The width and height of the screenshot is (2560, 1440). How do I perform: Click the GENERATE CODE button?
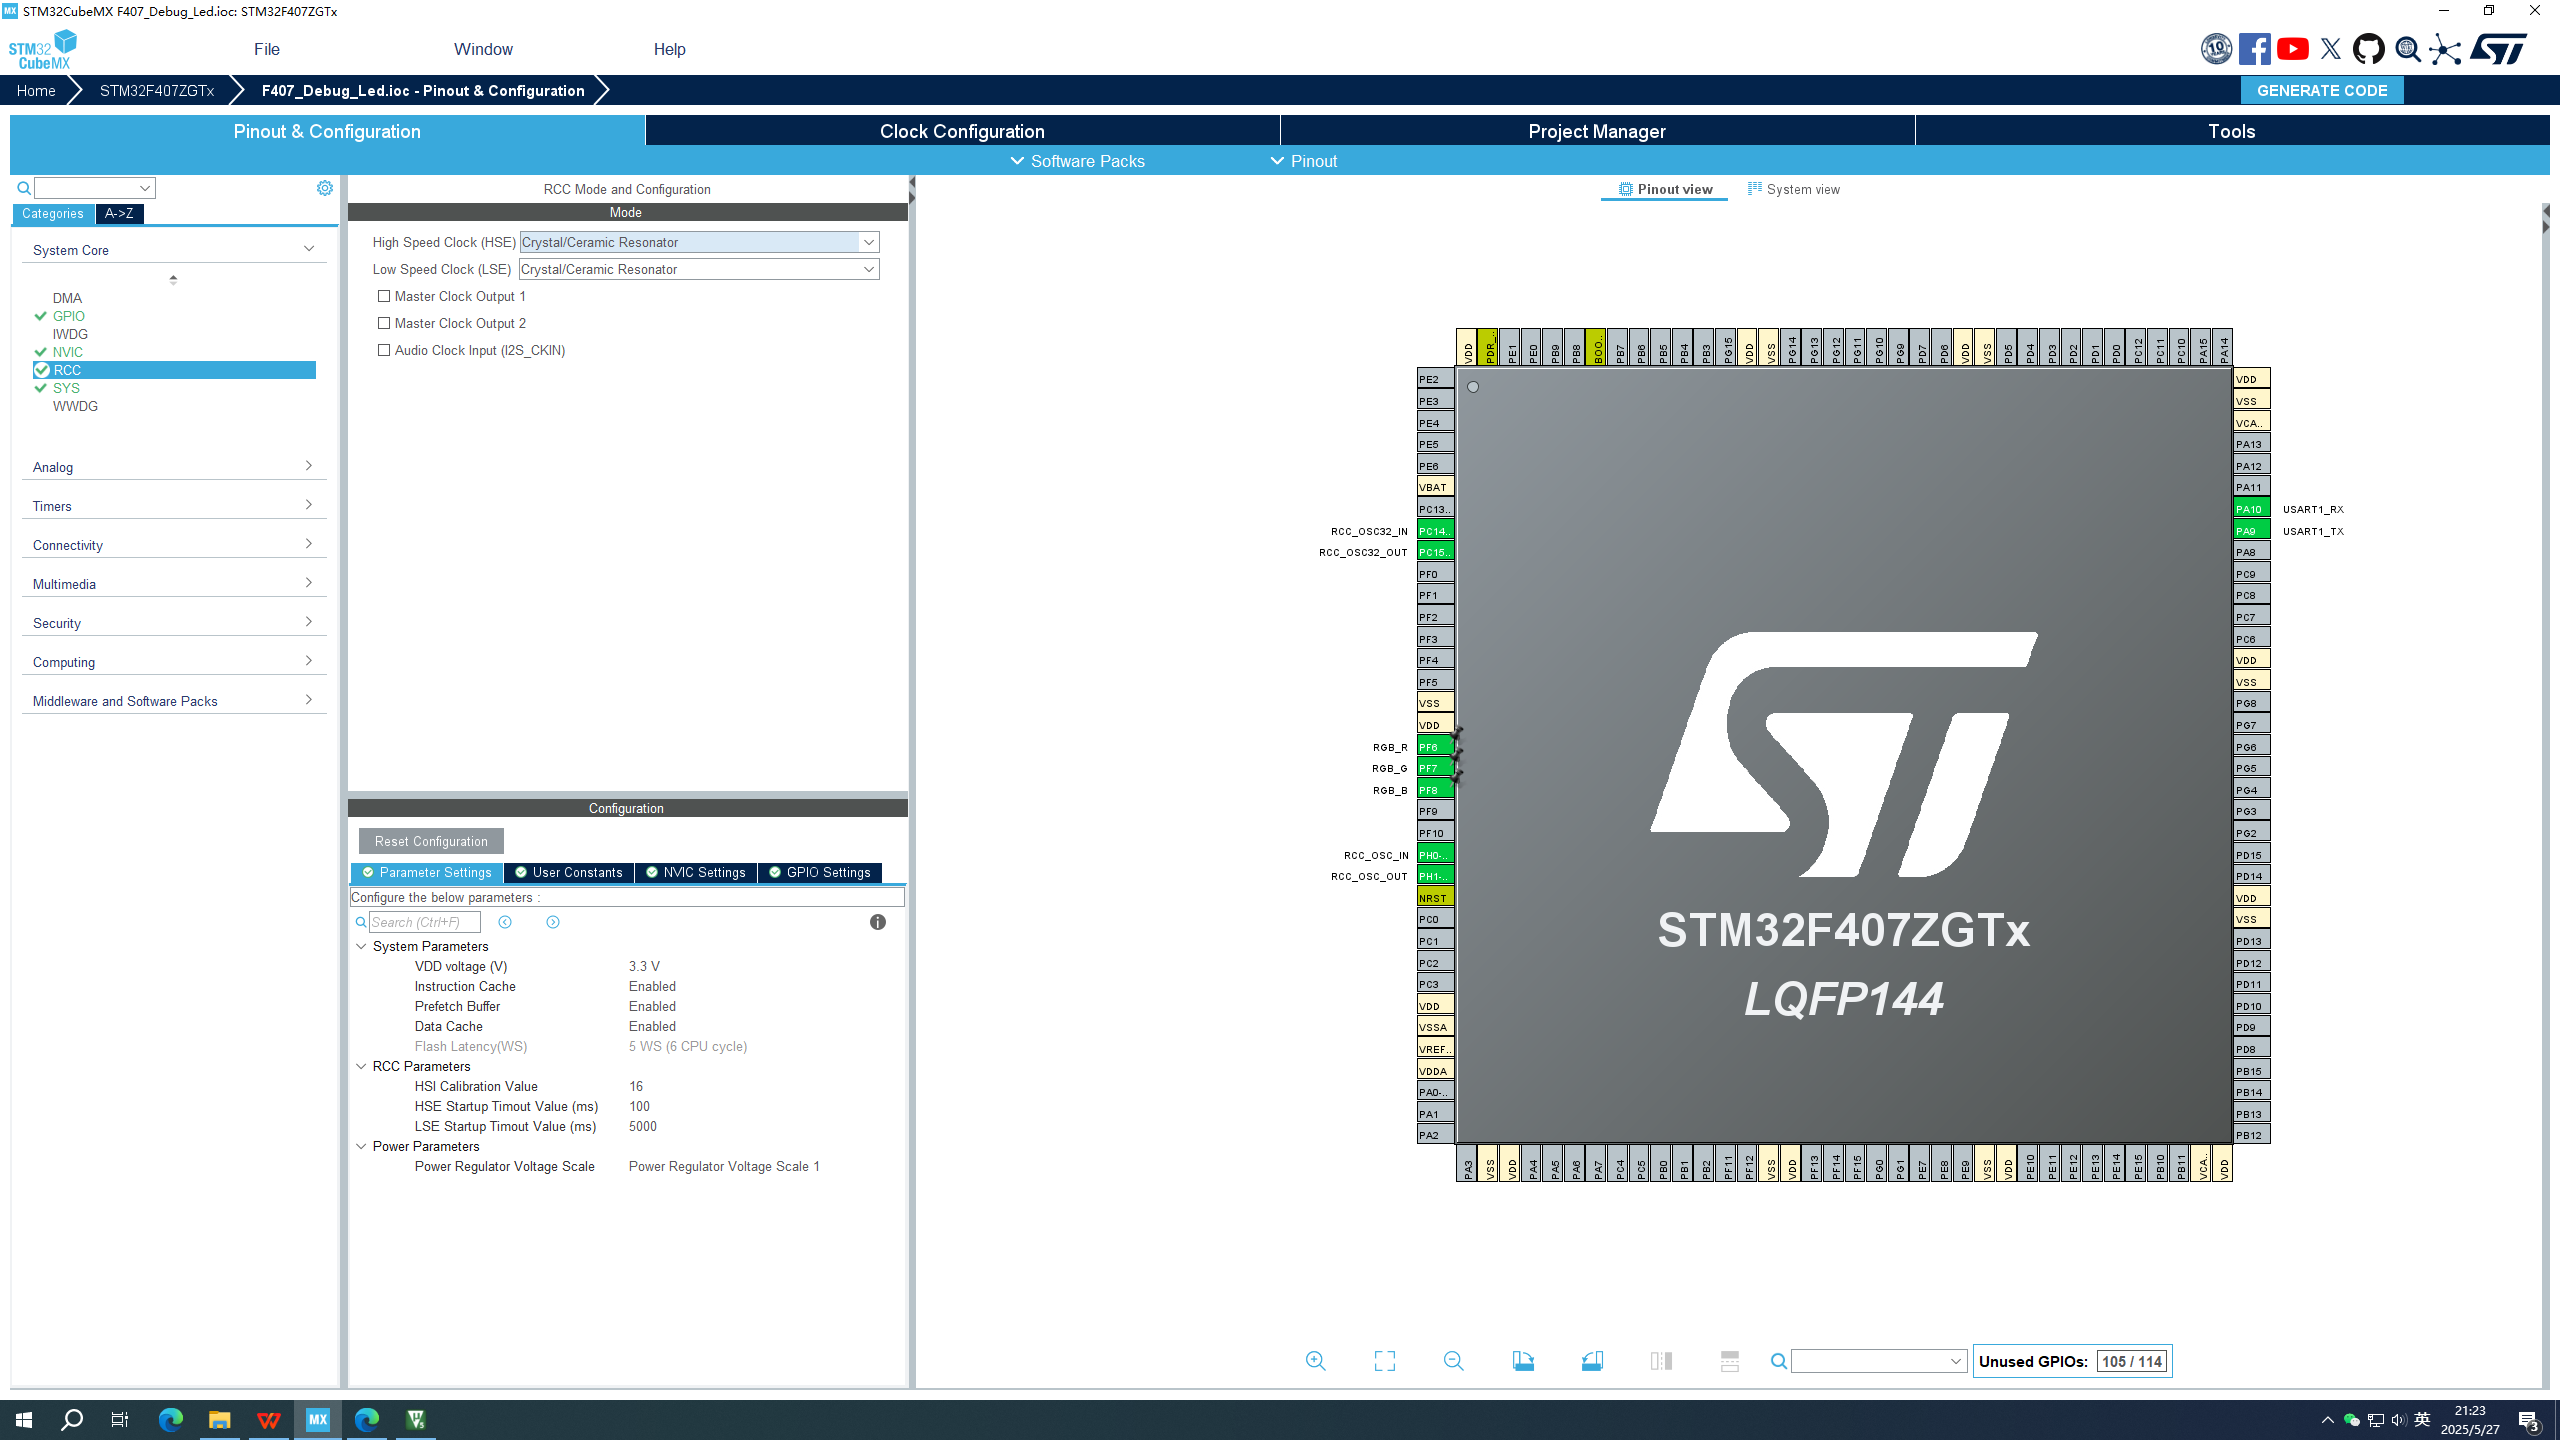click(2322, 90)
